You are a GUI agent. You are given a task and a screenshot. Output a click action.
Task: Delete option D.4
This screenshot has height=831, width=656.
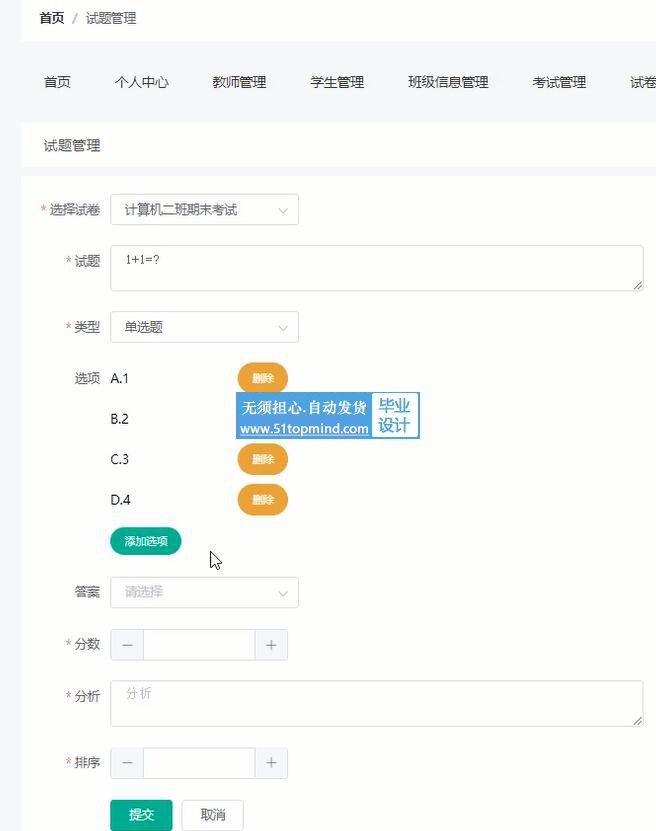coord(262,500)
